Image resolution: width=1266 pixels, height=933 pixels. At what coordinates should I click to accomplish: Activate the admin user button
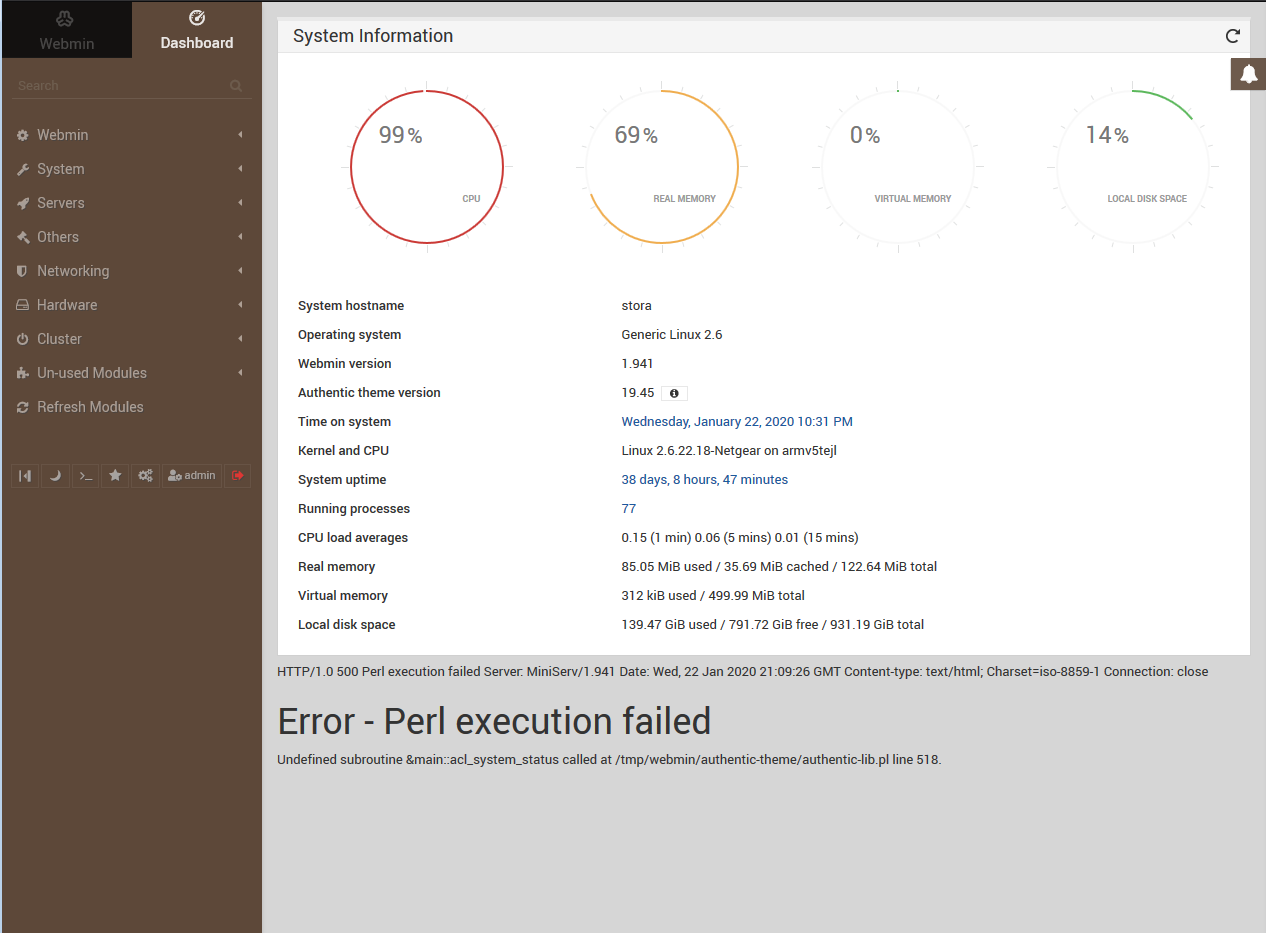[x=191, y=475]
